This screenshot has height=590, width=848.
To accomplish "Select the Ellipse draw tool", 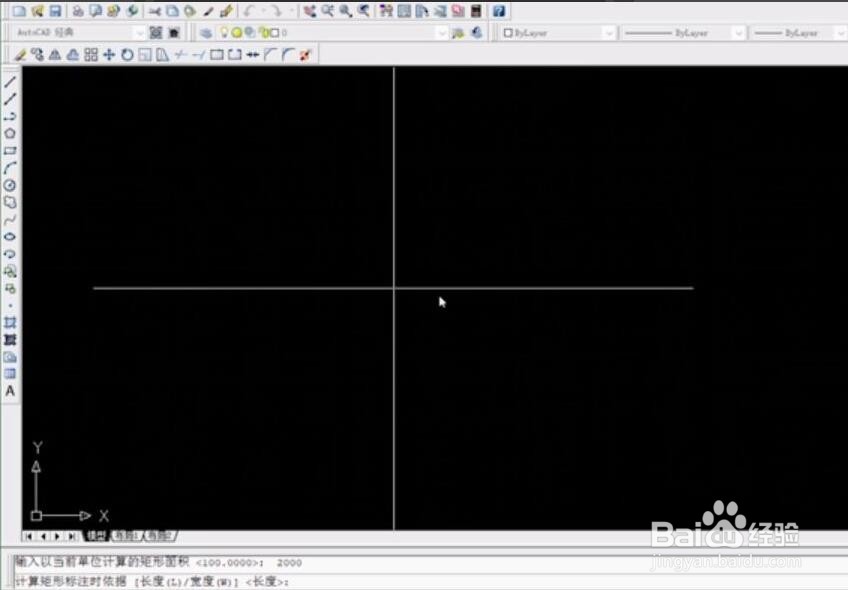I will pos(10,237).
